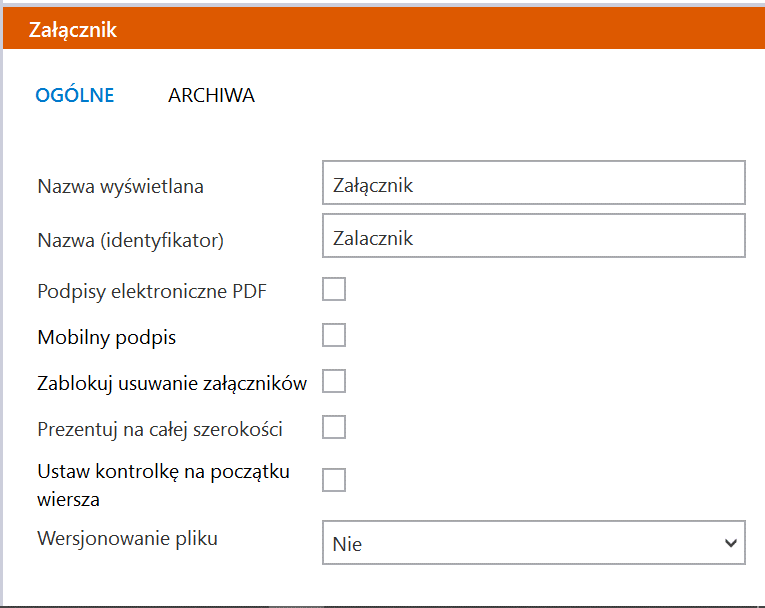Enable Podpisy elektroniczne PDF checkbox
Viewport: 765px width, 608px height.
pyautogui.click(x=334, y=289)
